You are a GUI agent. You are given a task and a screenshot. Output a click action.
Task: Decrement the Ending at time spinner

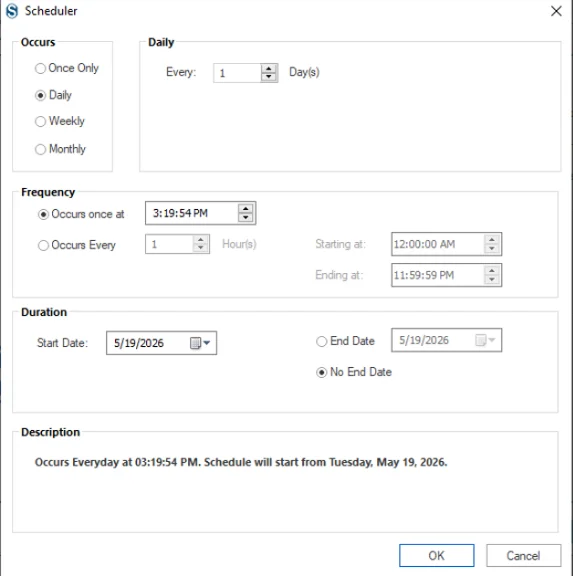coord(492,280)
